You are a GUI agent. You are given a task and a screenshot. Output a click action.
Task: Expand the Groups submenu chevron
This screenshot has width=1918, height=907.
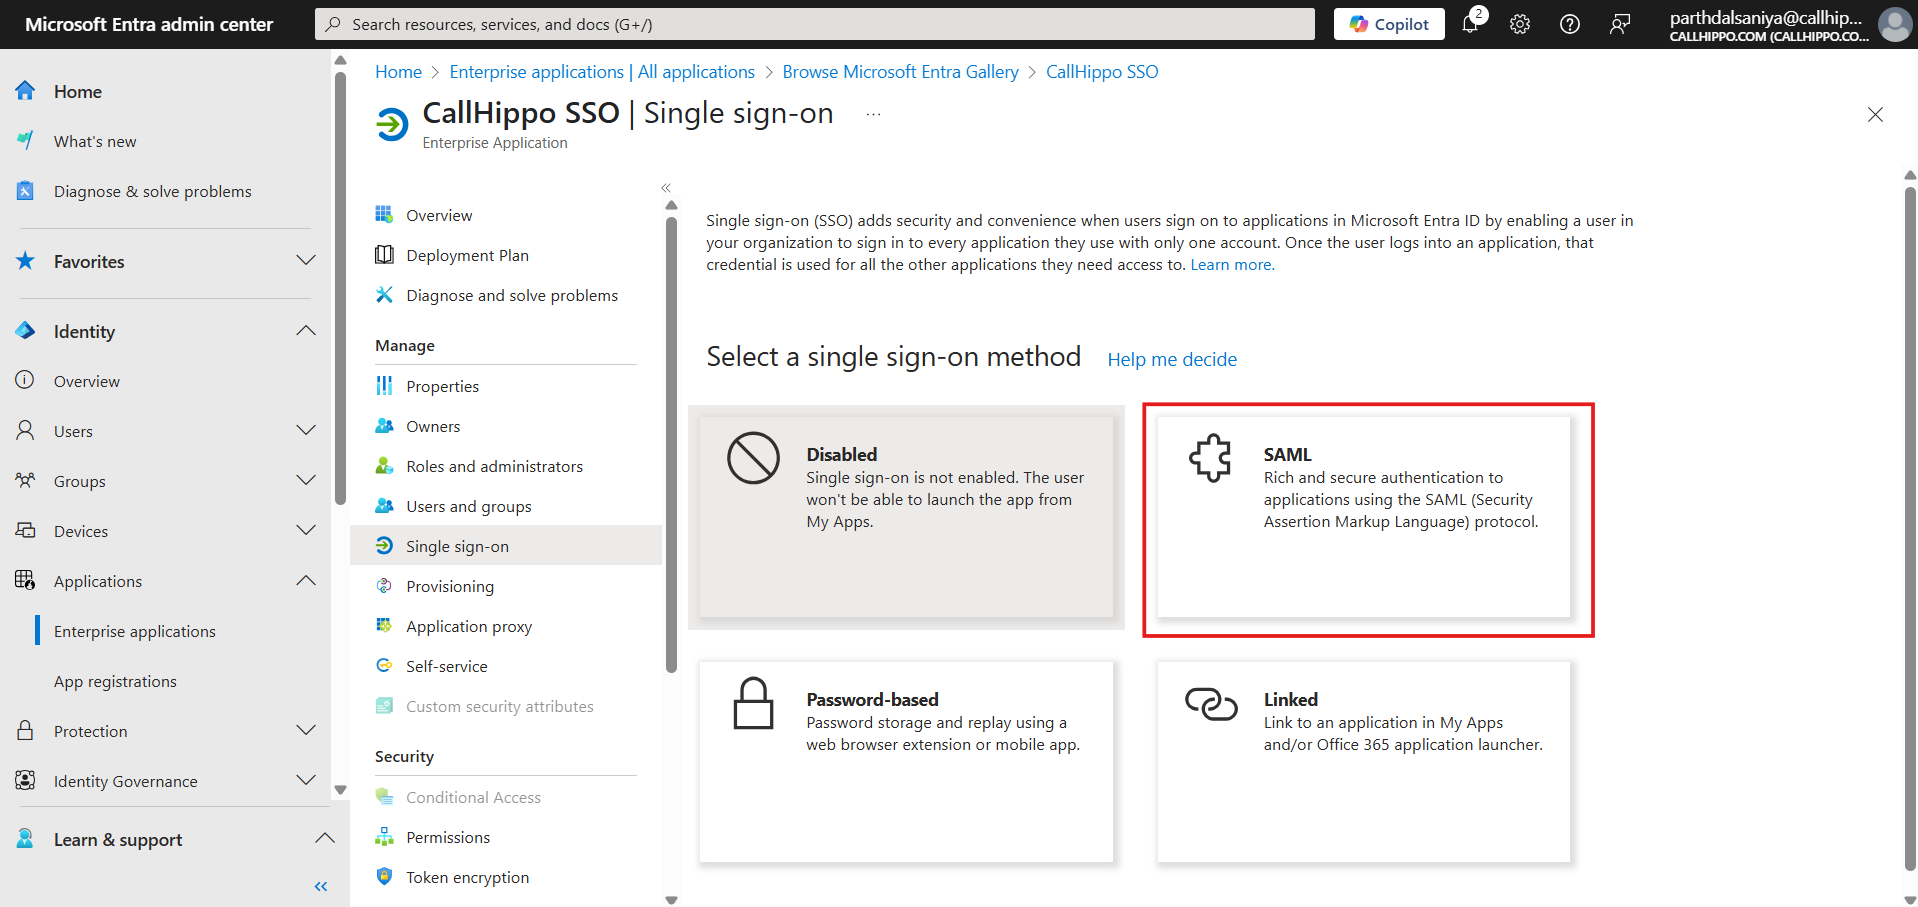(306, 481)
